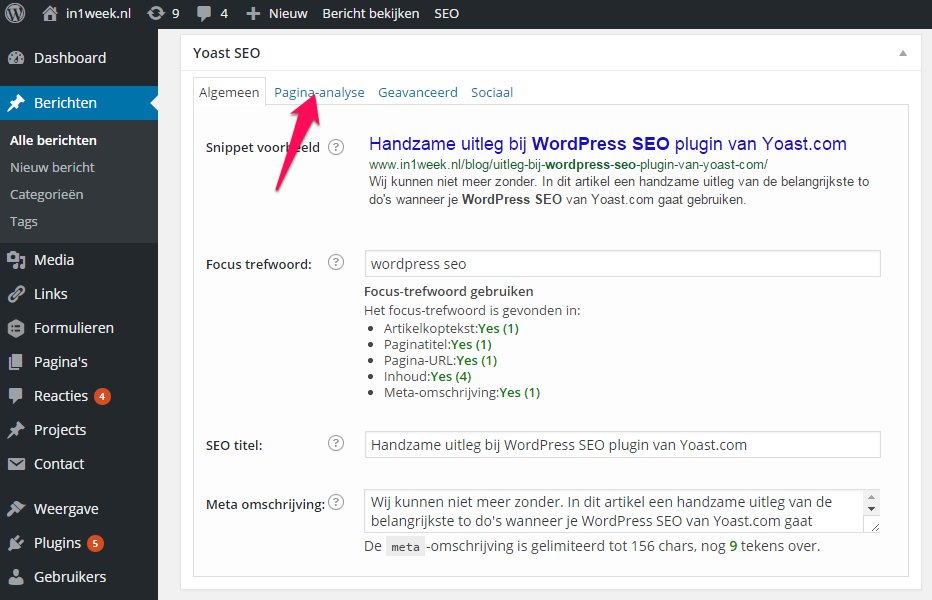Open the comments bubble showing 4

(204, 13)
